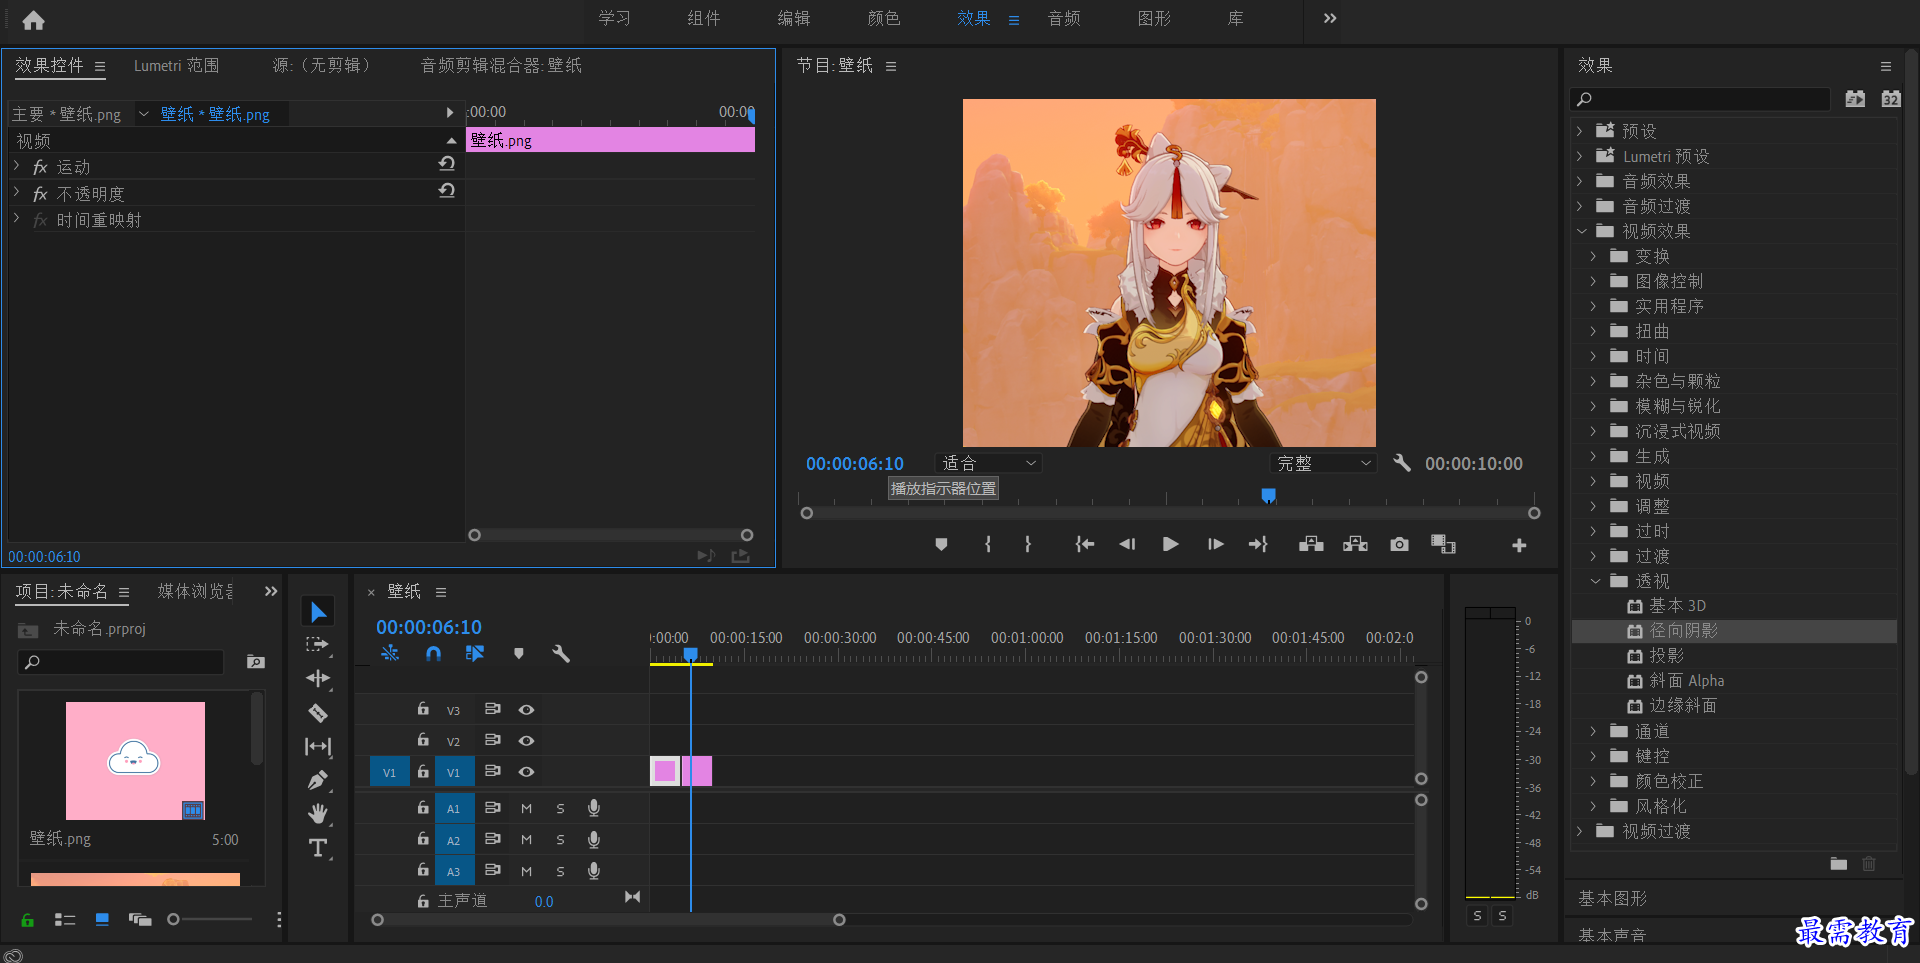Expand the 音频效果 folder
This screenshot has width=1920, height=963.
[1580, 181]
